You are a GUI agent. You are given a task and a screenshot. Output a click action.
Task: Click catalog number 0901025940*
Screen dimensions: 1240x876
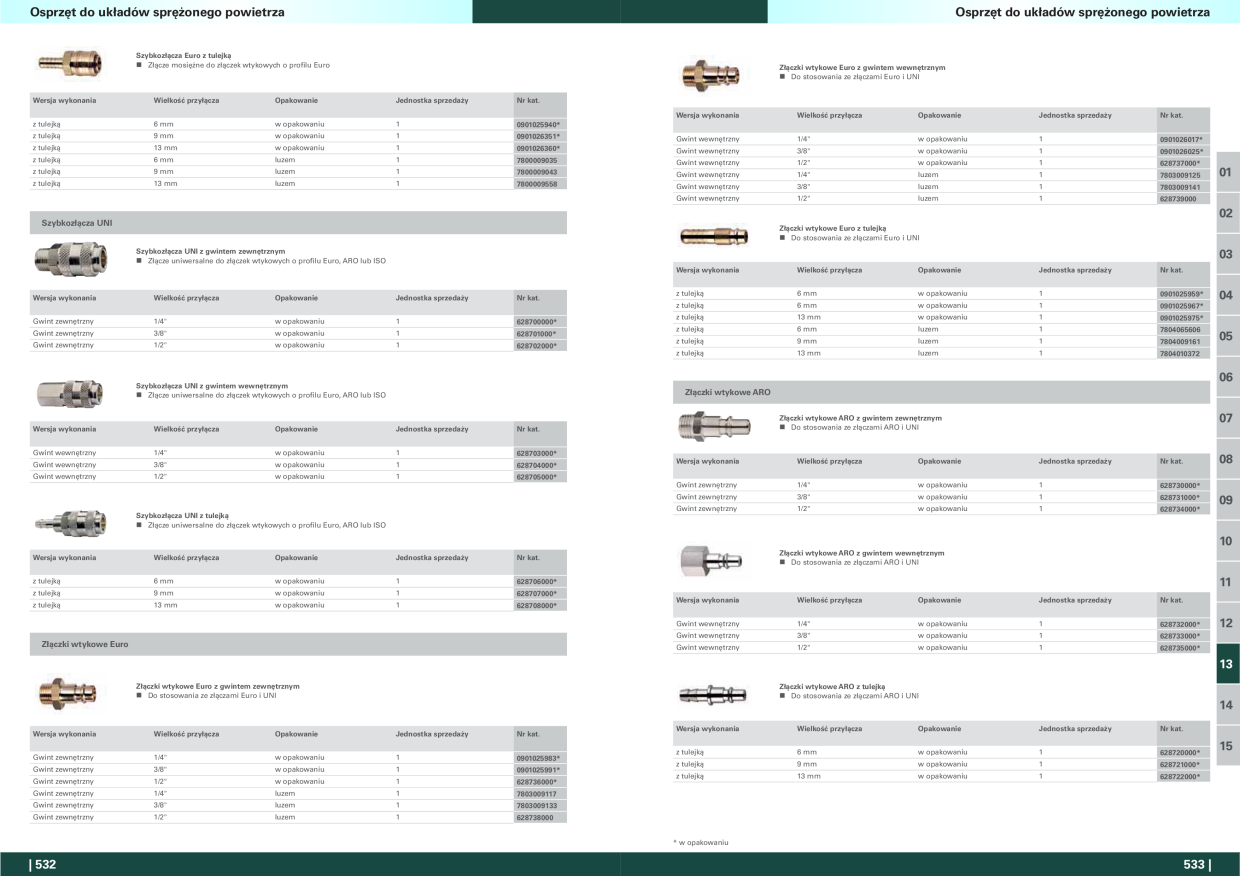[x=538, y=124]
